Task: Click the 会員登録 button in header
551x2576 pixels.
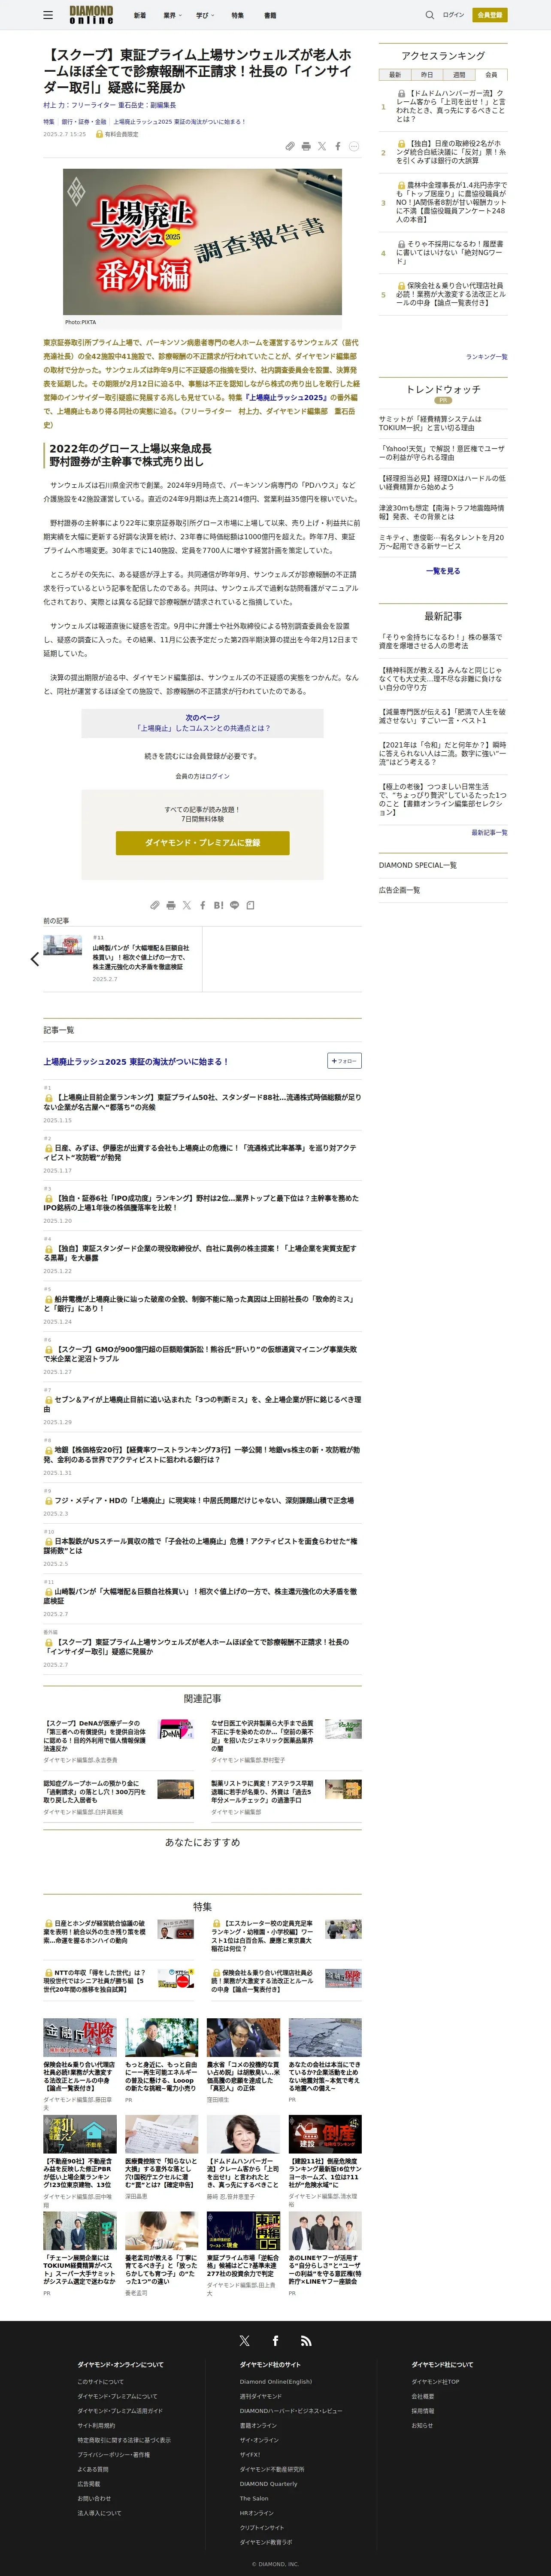Action: tap(490, 15)
